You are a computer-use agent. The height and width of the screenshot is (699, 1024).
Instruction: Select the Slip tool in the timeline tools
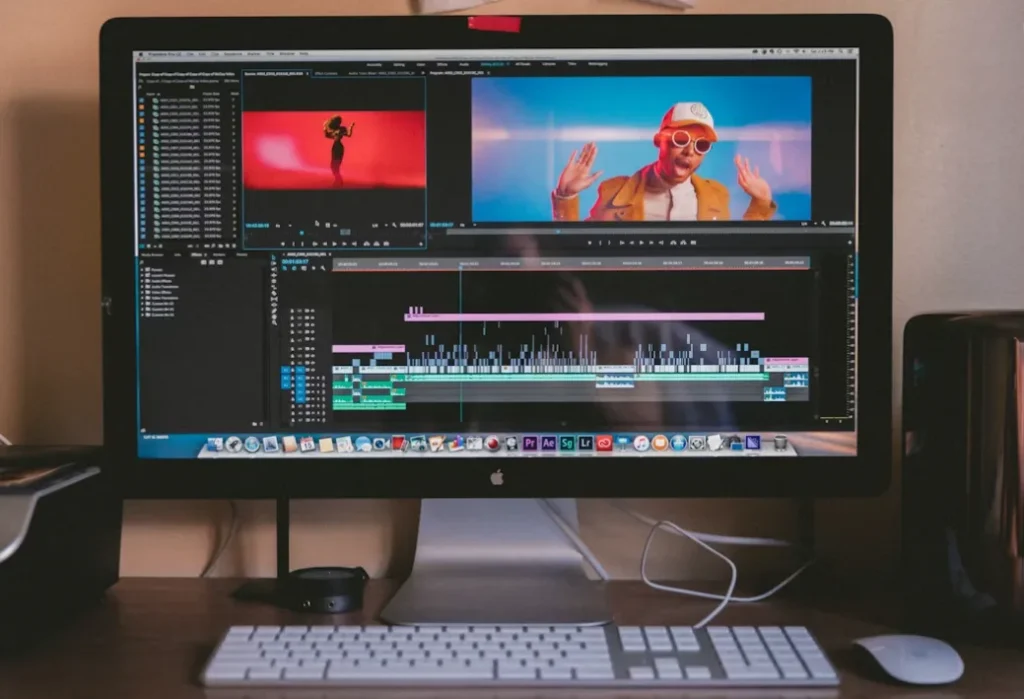click(273, 300)
